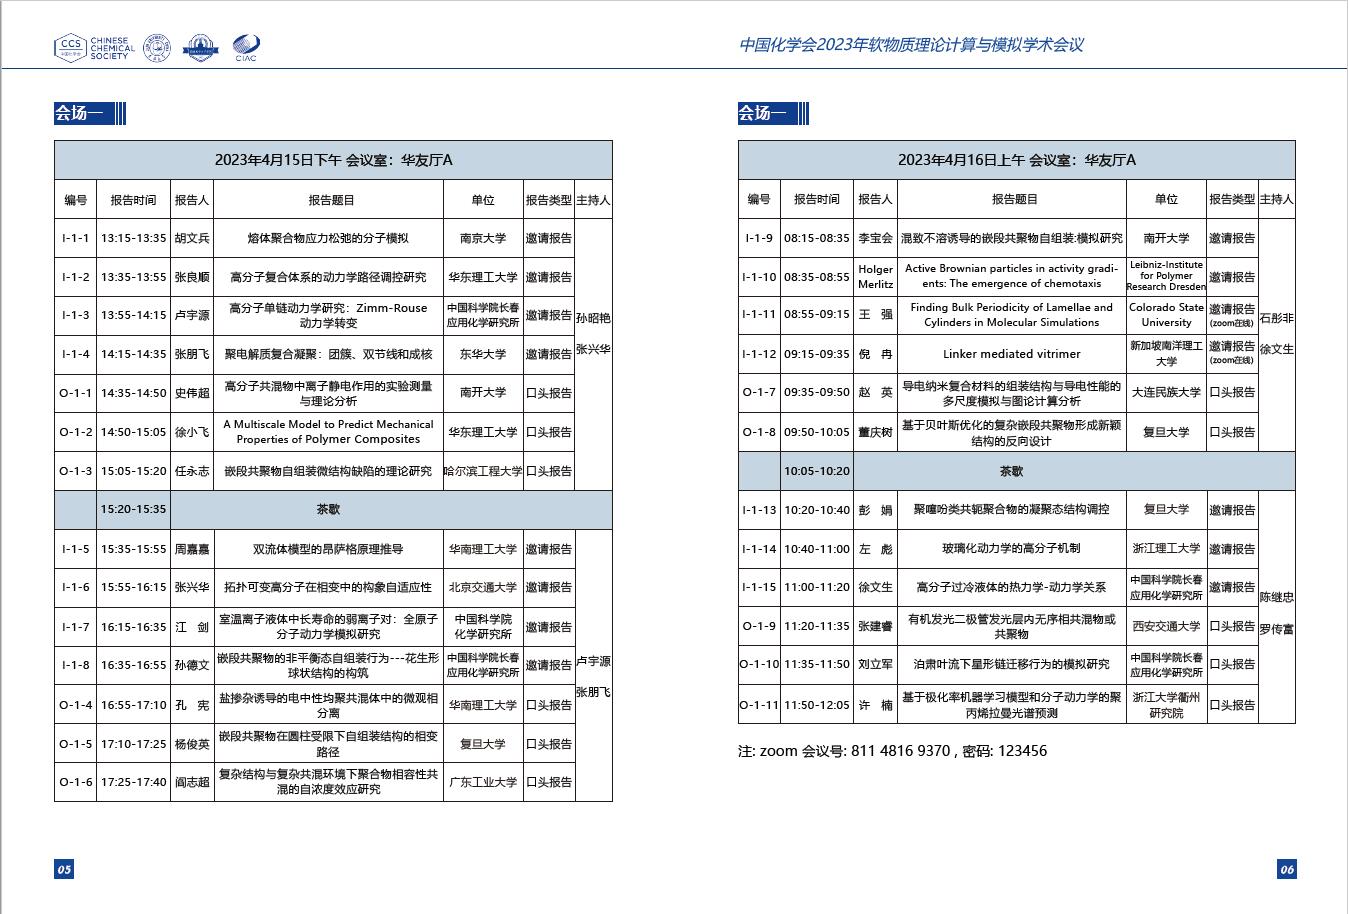Click the 会场一 heading on left page
The height and width of the screenshot is (914, 1348).
pos(79,114)
